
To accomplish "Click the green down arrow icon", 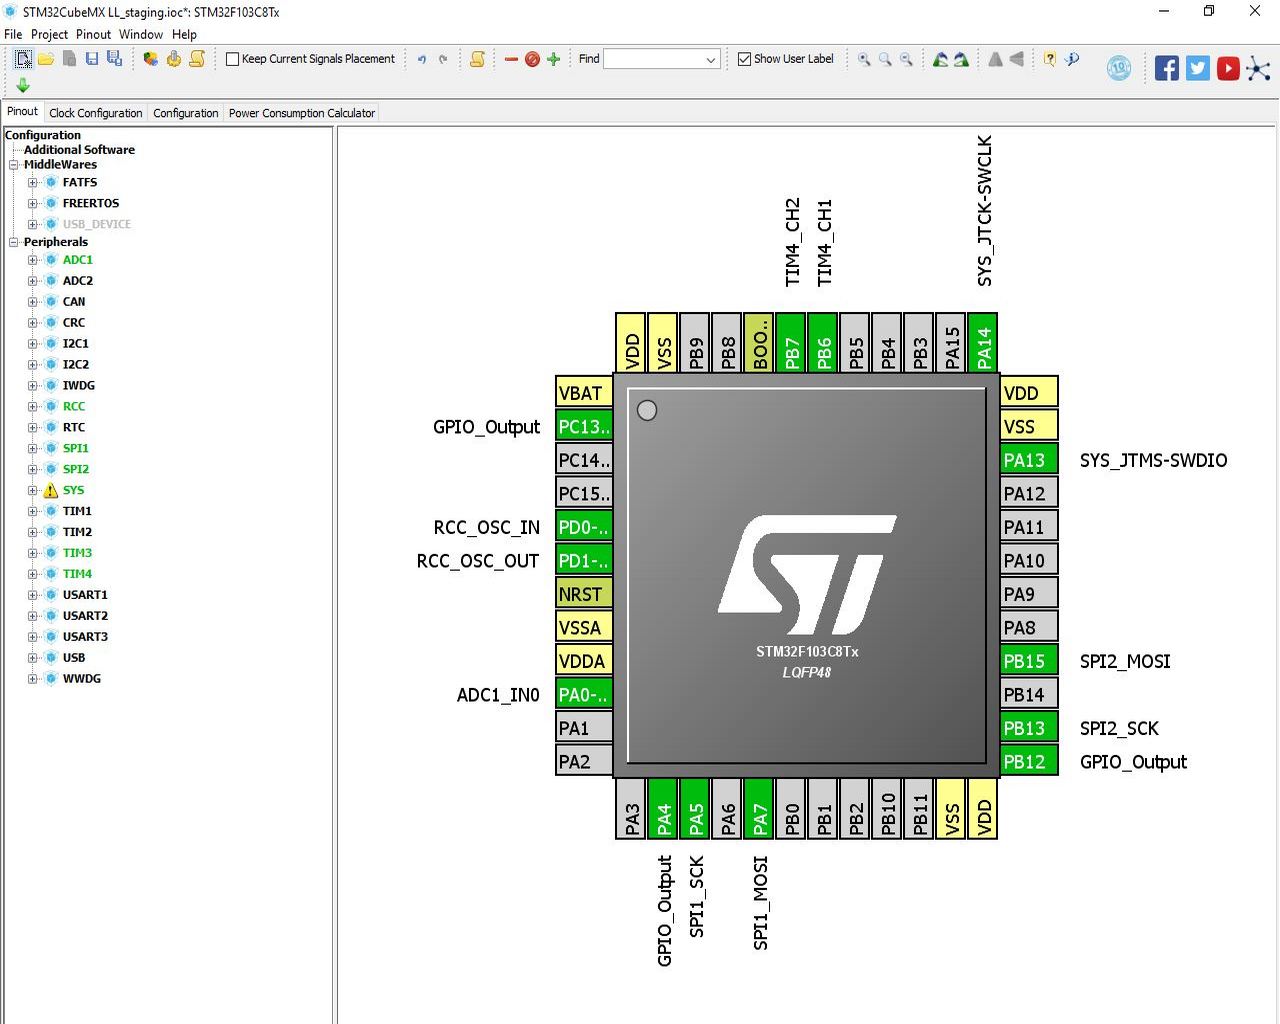I will click(x=23, y=85).
